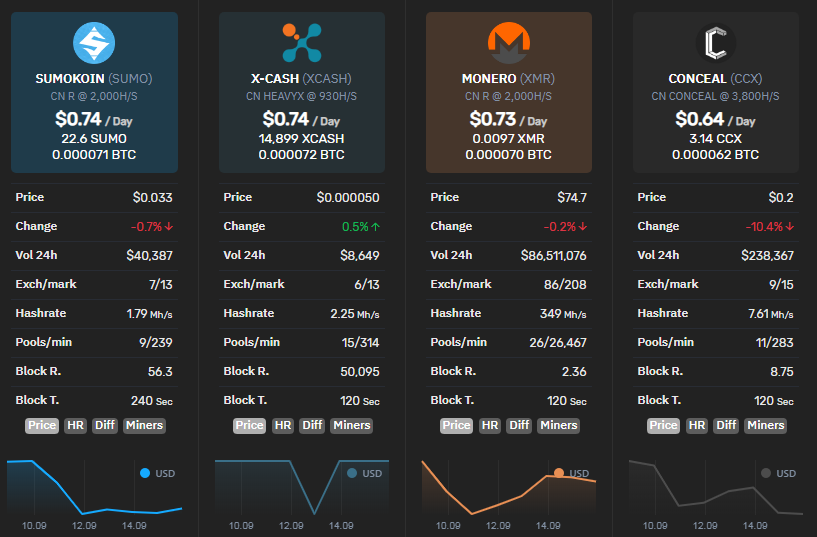Click red down arrow in Conceal Change row
Viewport: 817px width, 537px height.
click(789, 227)
